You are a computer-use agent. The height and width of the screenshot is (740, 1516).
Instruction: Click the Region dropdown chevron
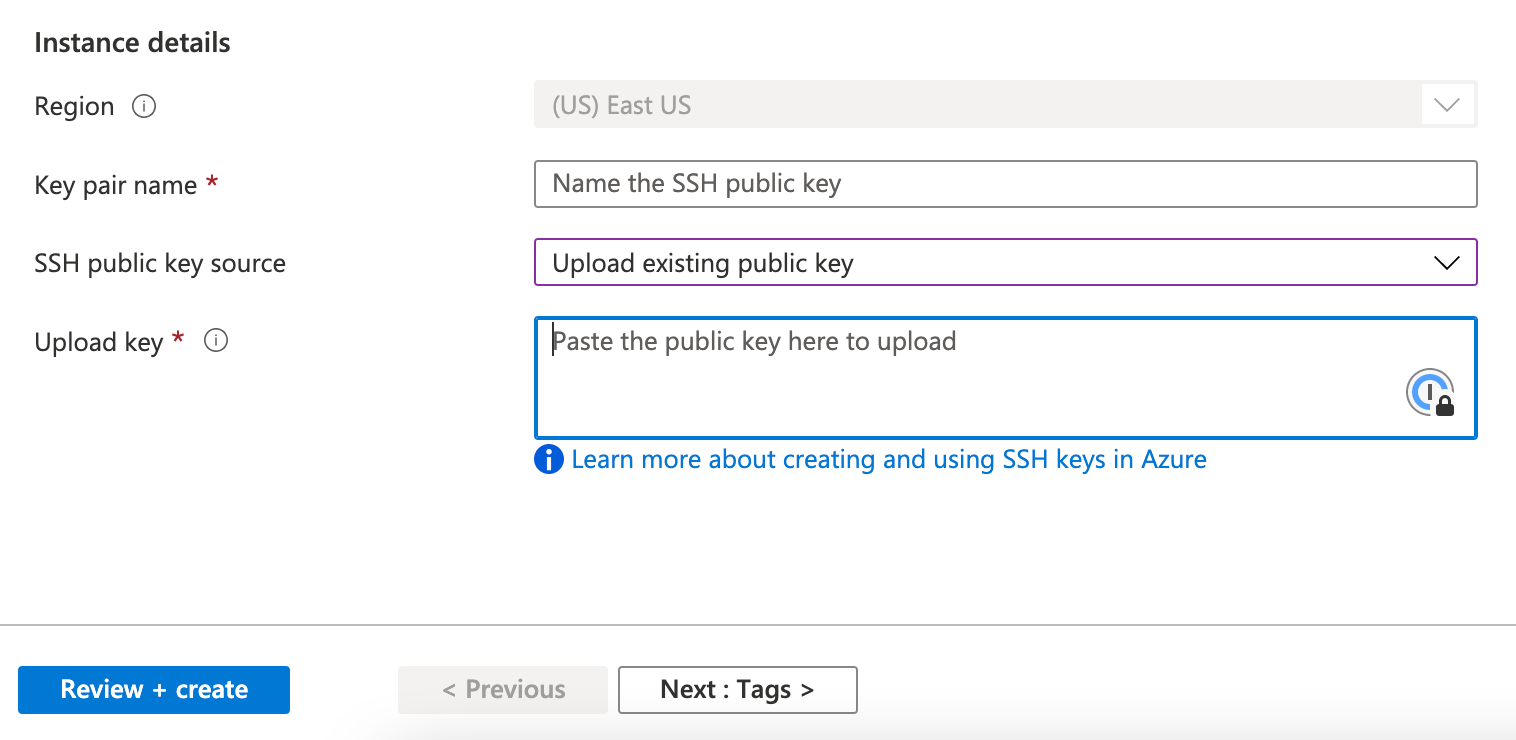pyautogui.click(x=1446, y=104)
